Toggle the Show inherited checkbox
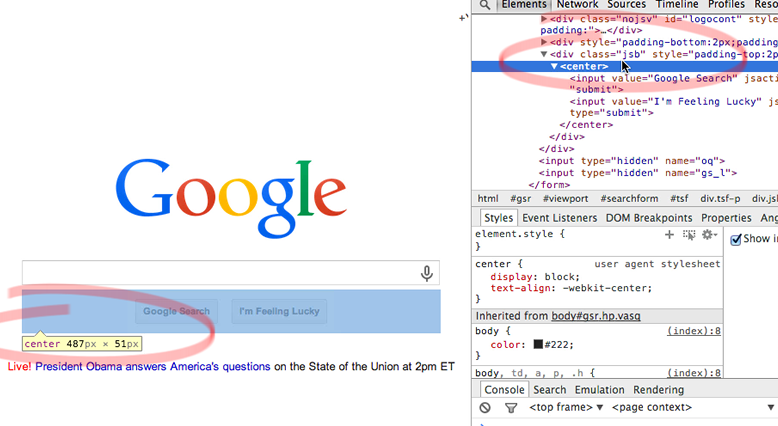The height and width of the screenshot is (426, 778). point(736,239)
